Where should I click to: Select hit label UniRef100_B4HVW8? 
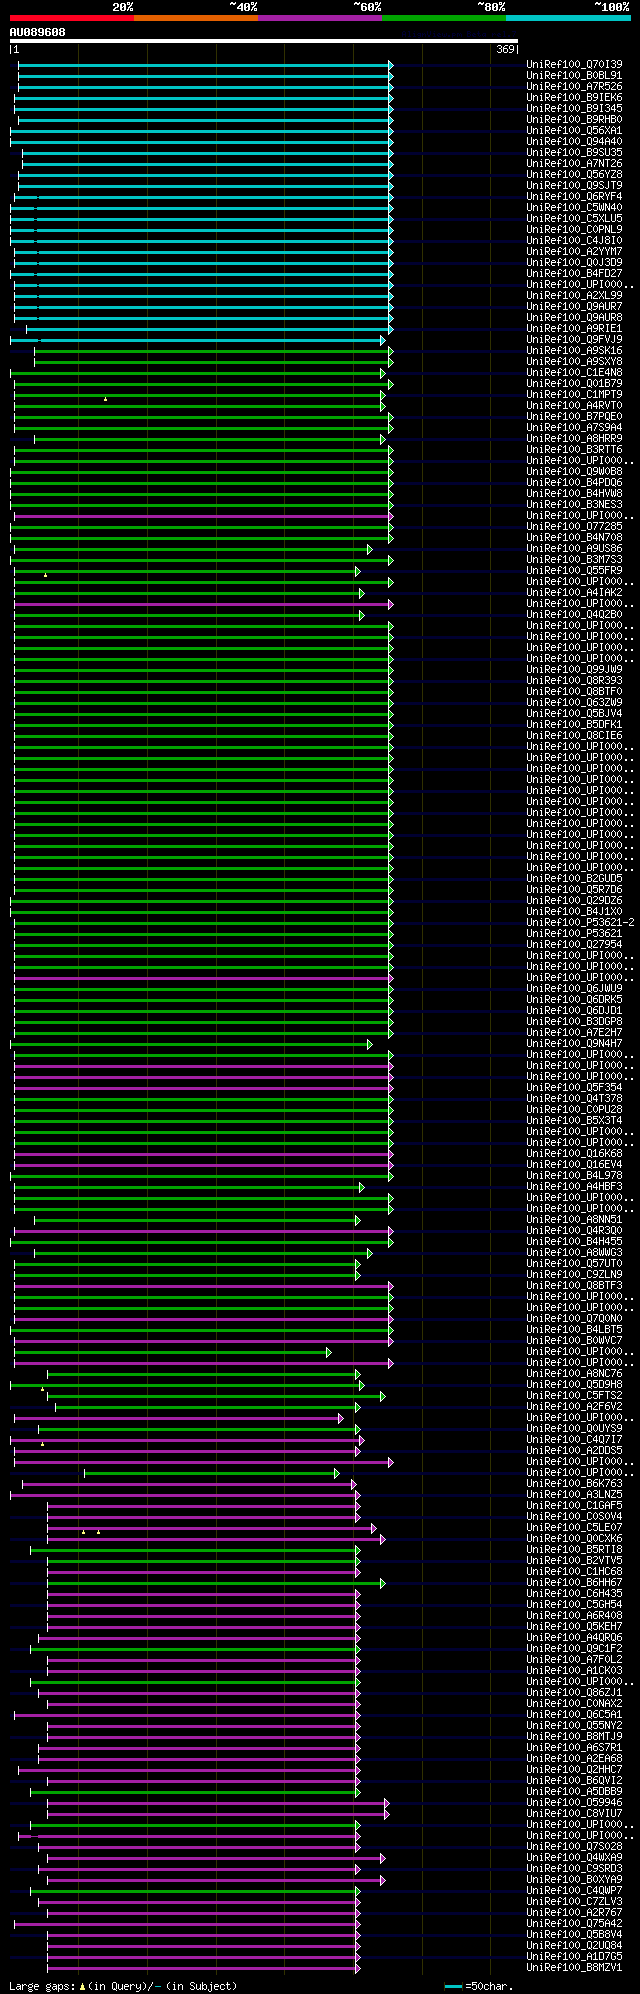pos(574,493)
